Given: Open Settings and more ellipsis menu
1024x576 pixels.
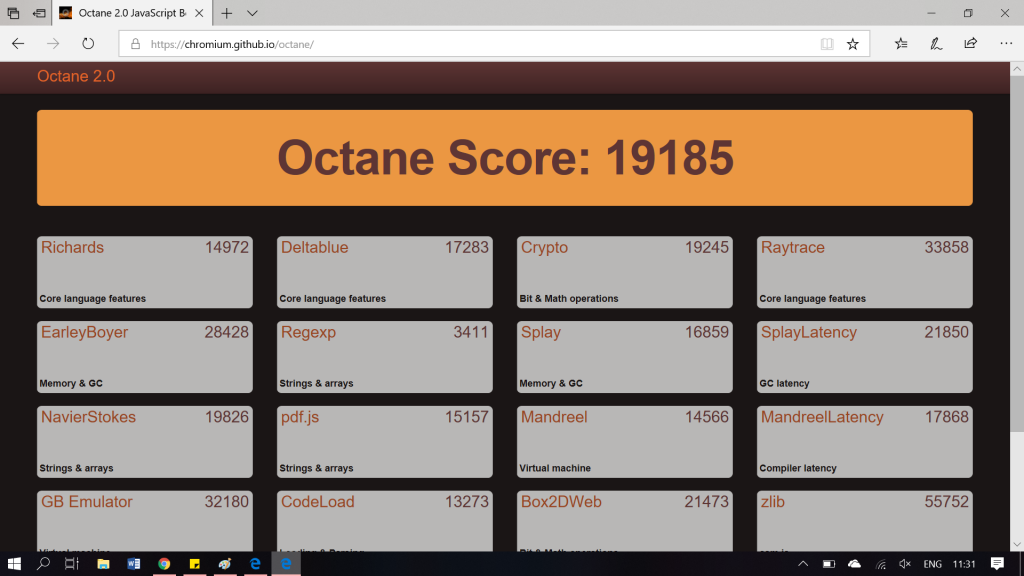Looking at the screenshot, I should click(1005, 44).
